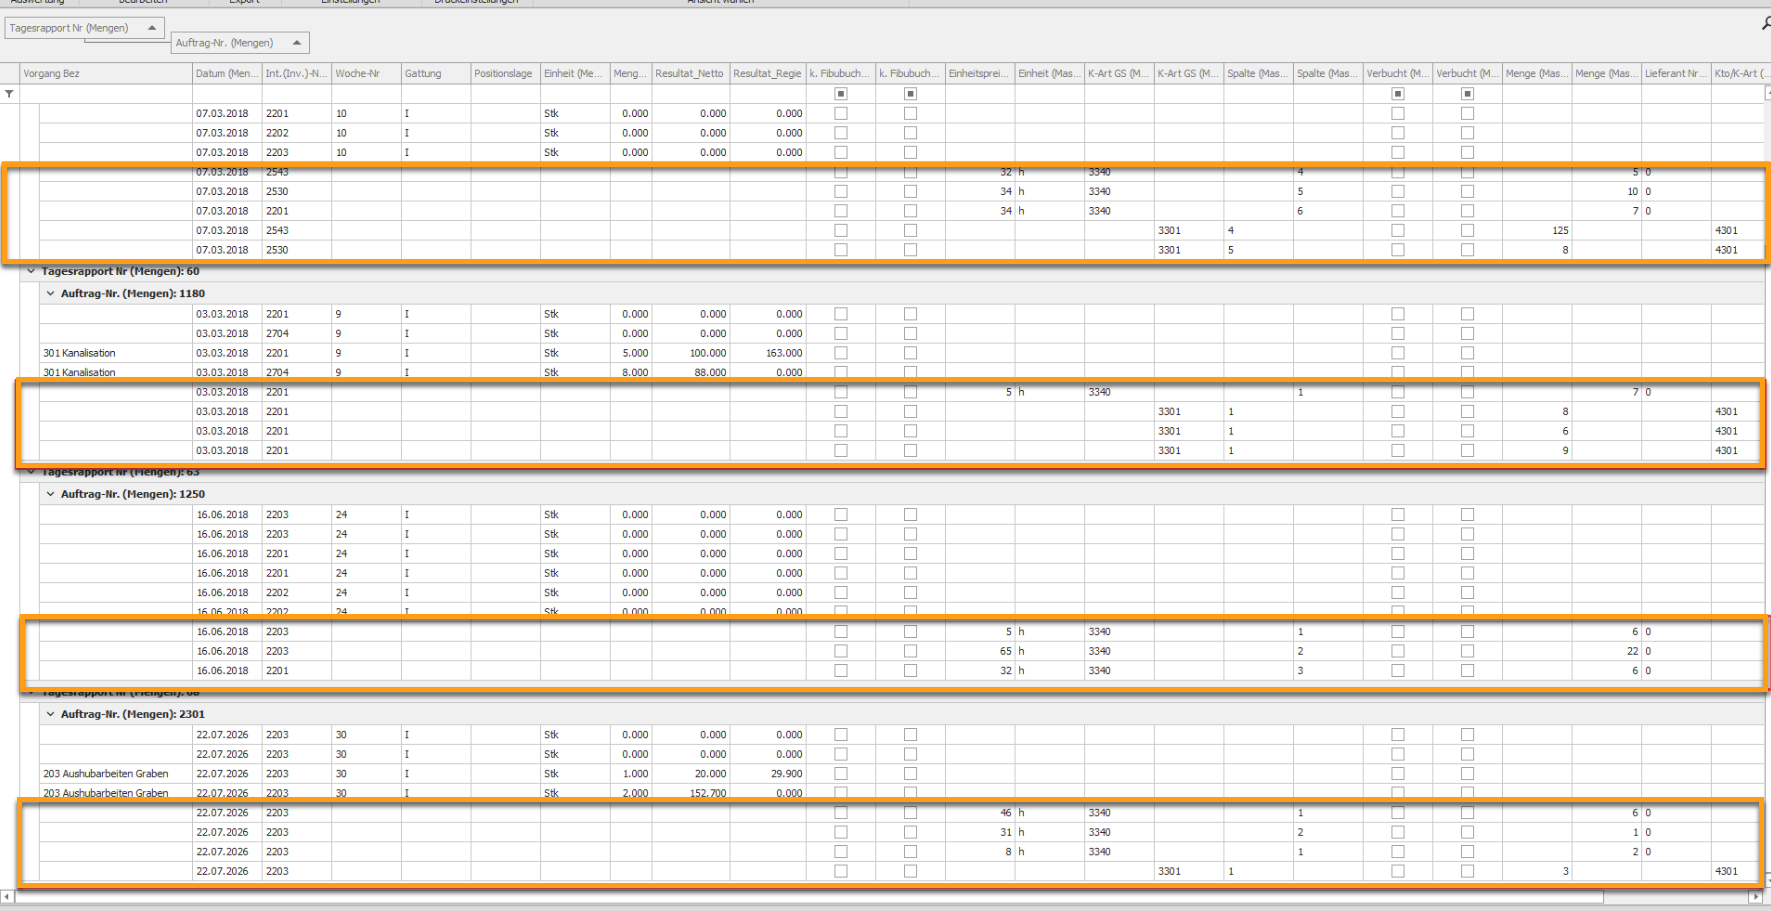This screenshot has height=911, width=1771.
Task: Toggle sort on Tagesrapport Nr (Mengen) group chip
Action: (84, 28)
